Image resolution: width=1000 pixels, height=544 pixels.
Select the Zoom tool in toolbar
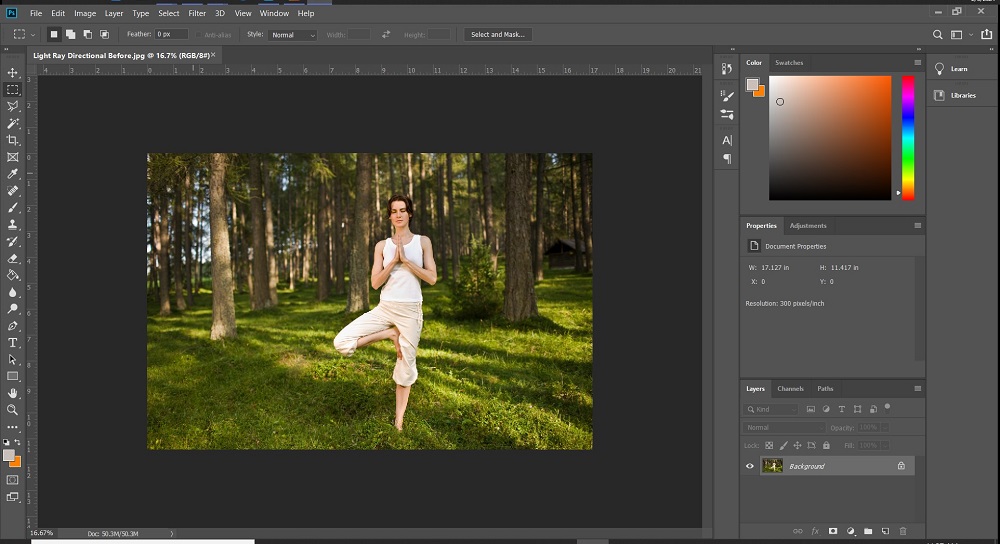point(13,410)
